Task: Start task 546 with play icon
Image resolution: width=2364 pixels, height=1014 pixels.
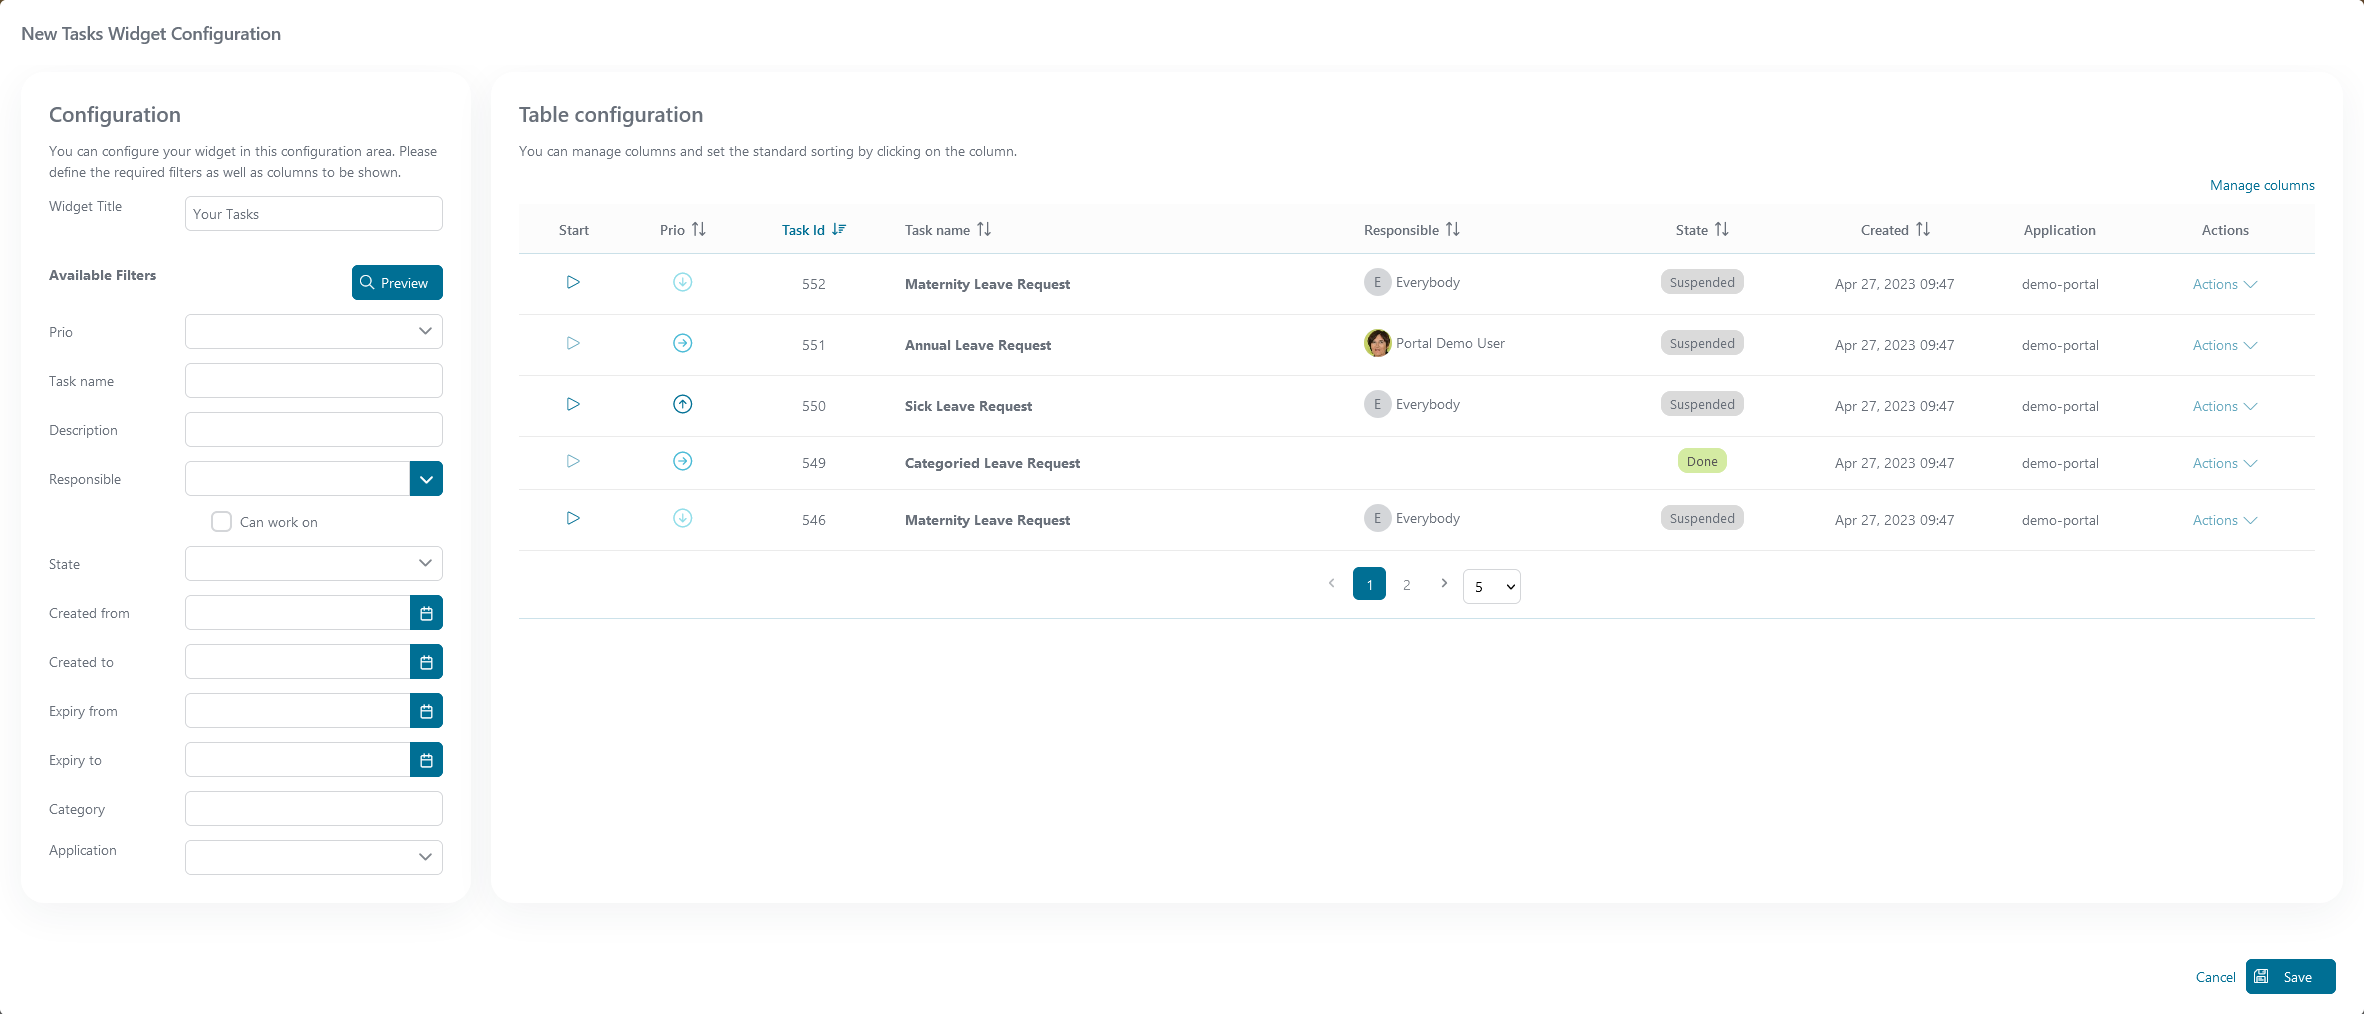Action: coord(573,518)
